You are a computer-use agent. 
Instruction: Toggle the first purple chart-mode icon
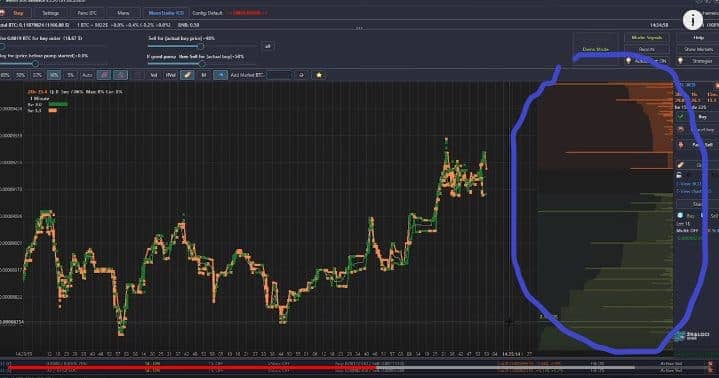pyautogui.click(x=104, y=75)
